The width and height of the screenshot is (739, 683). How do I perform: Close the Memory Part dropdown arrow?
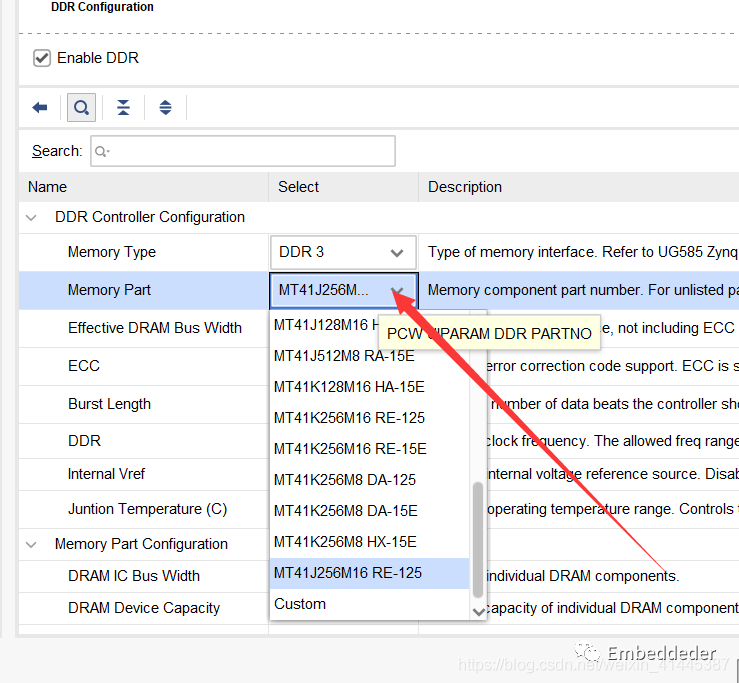[x=398, y=291]
